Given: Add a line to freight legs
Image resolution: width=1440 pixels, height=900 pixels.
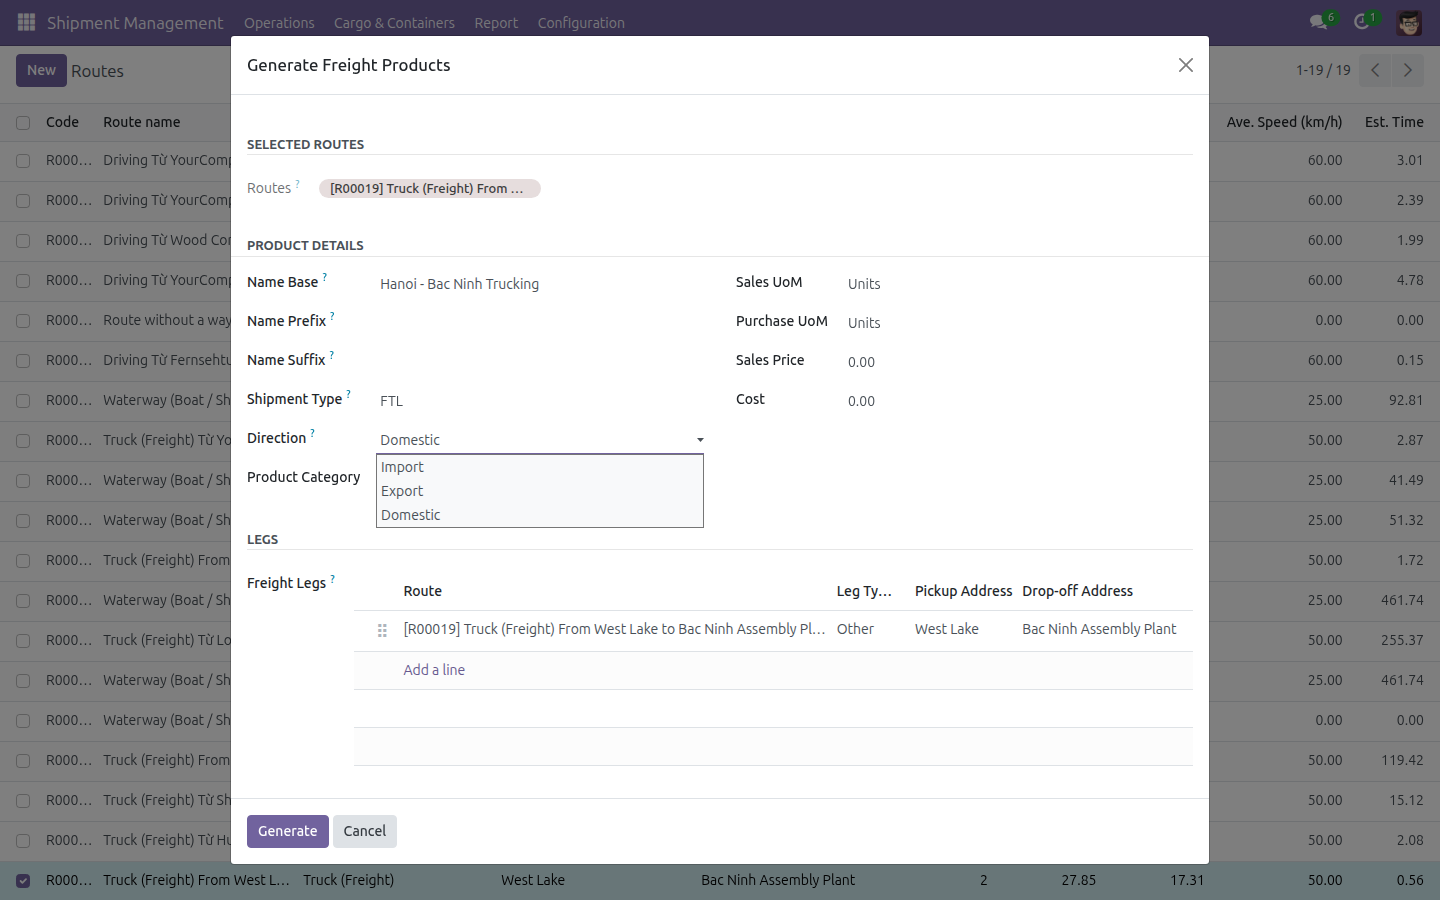Looking at the screenshot, I should click(434, 670).
